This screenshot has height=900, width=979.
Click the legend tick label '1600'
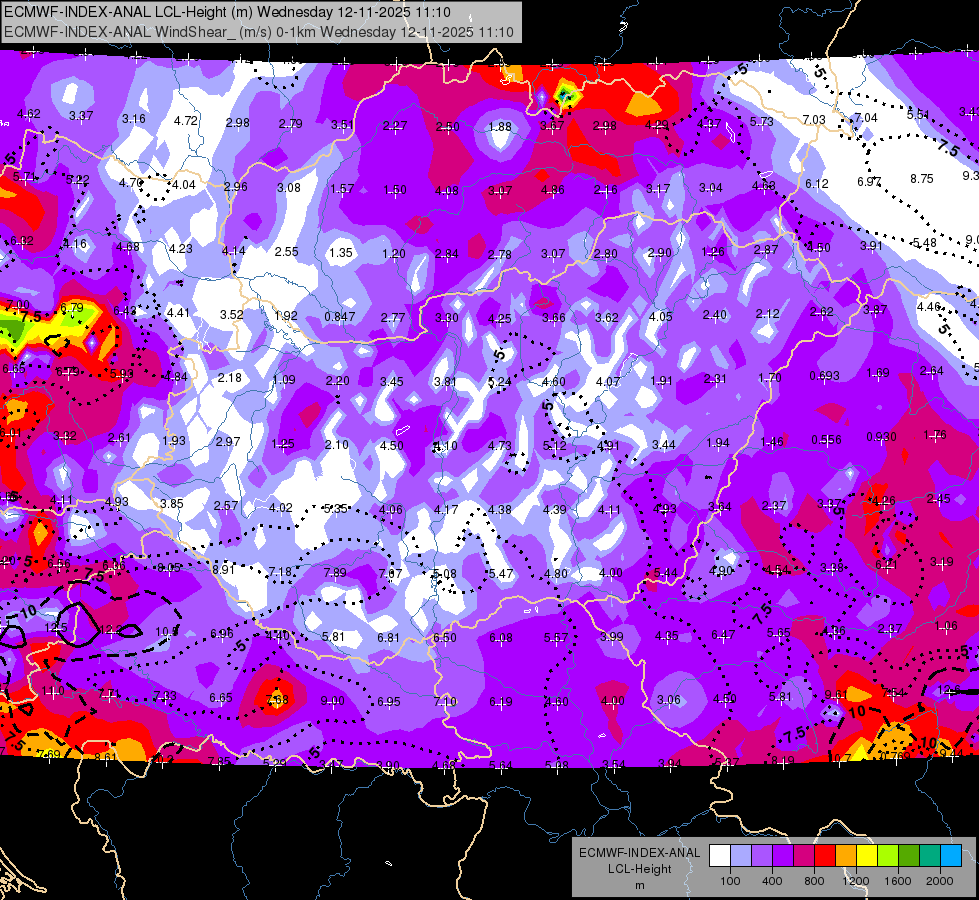point(898,881)
